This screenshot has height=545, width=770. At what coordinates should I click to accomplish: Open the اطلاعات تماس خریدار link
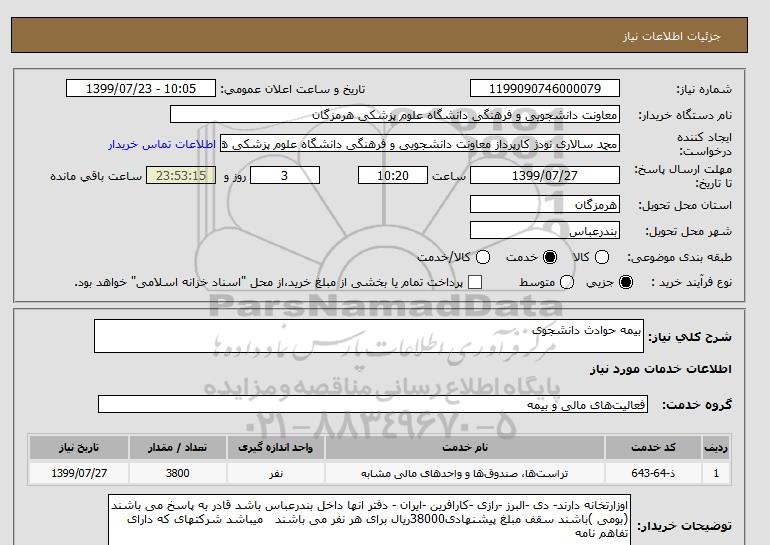pyautogui.click(x=162, y=145)
